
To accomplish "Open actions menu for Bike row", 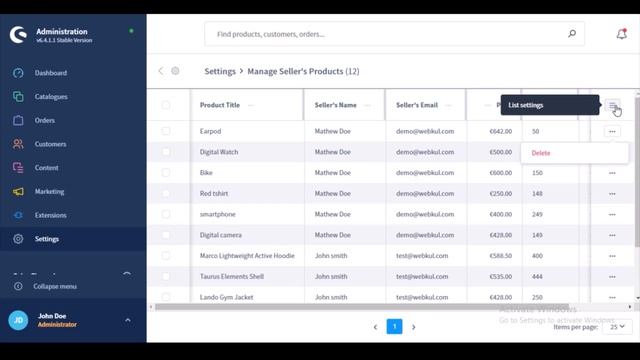I will click(612, 173).
